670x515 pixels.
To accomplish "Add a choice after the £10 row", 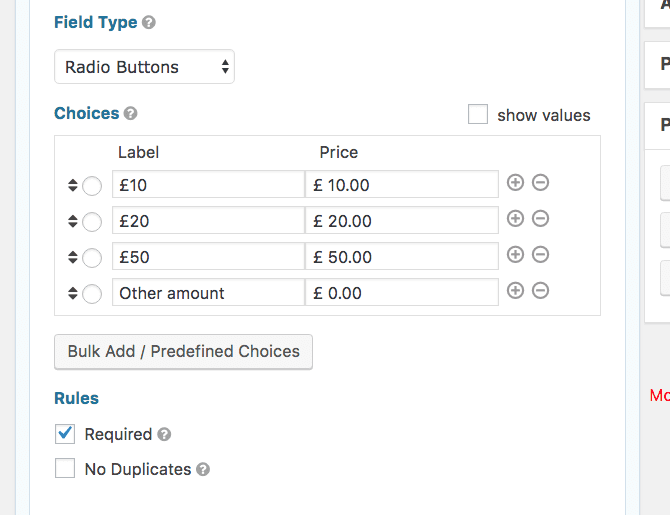I will 515,182.
